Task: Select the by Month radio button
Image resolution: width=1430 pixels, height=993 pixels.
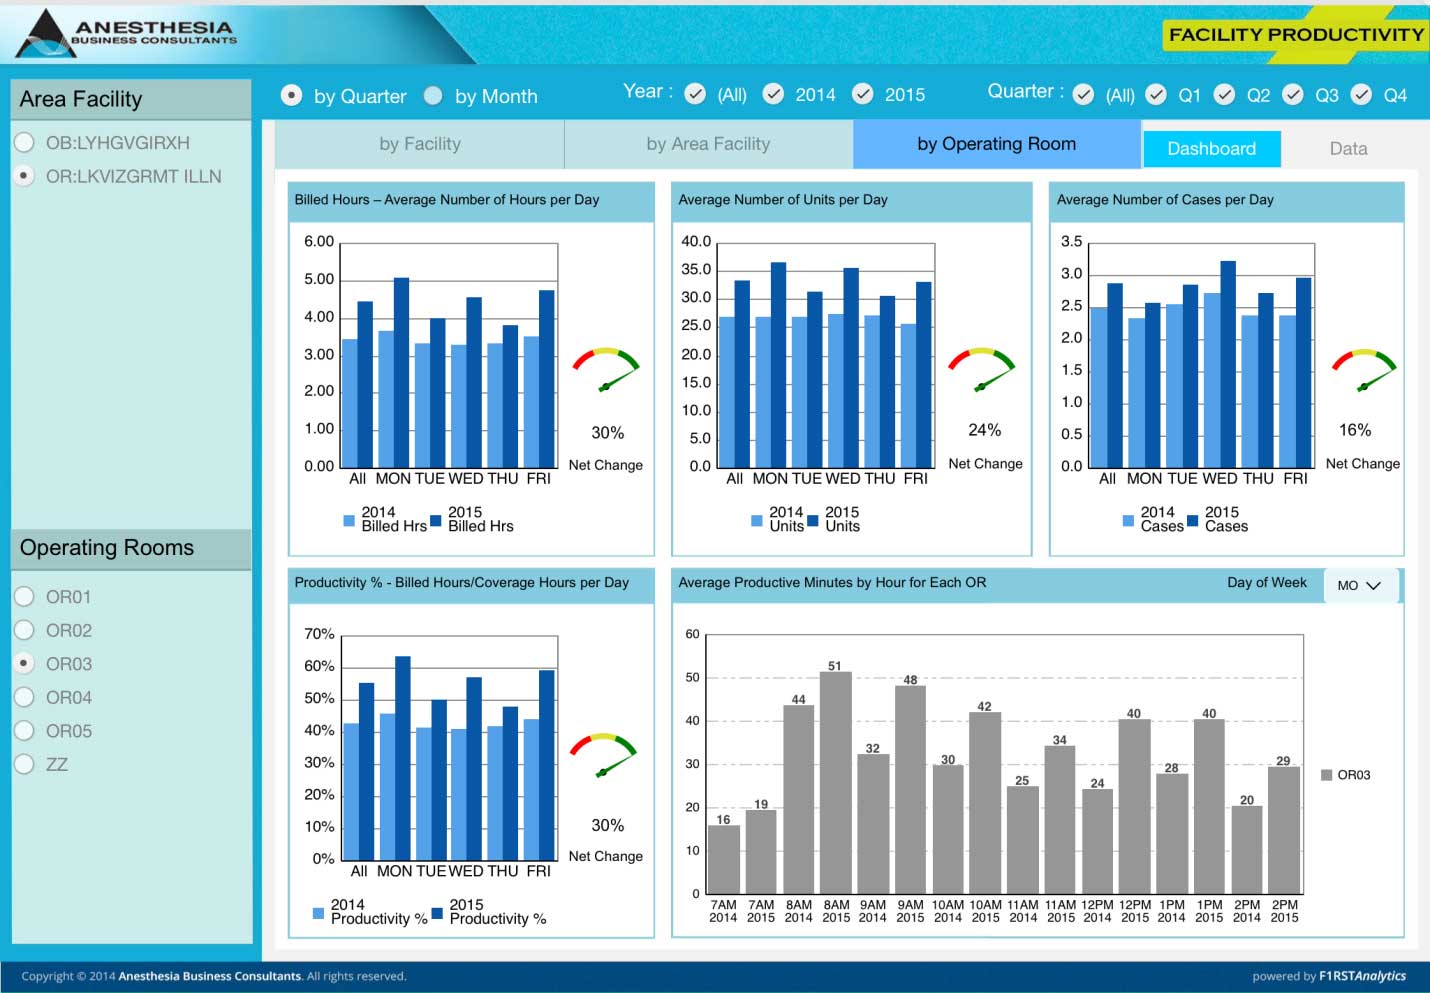Action: coord(433,96)
